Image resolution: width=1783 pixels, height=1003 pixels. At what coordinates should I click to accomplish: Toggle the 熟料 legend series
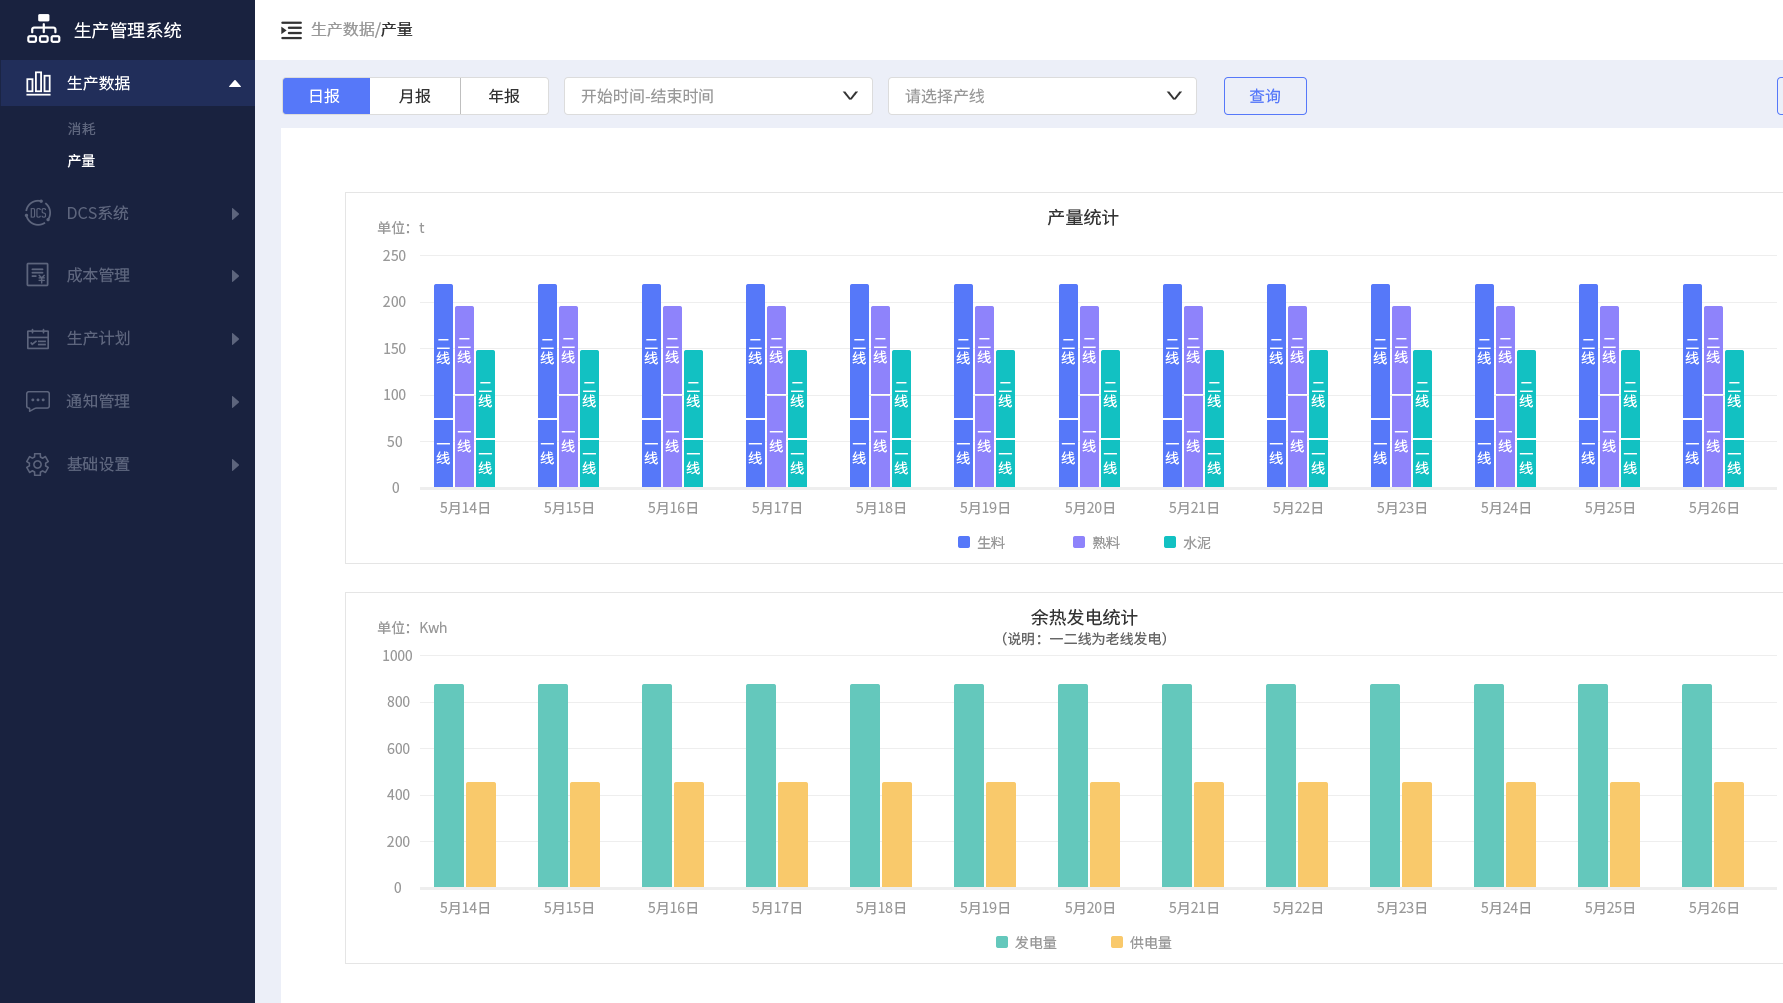point(1096,542)
